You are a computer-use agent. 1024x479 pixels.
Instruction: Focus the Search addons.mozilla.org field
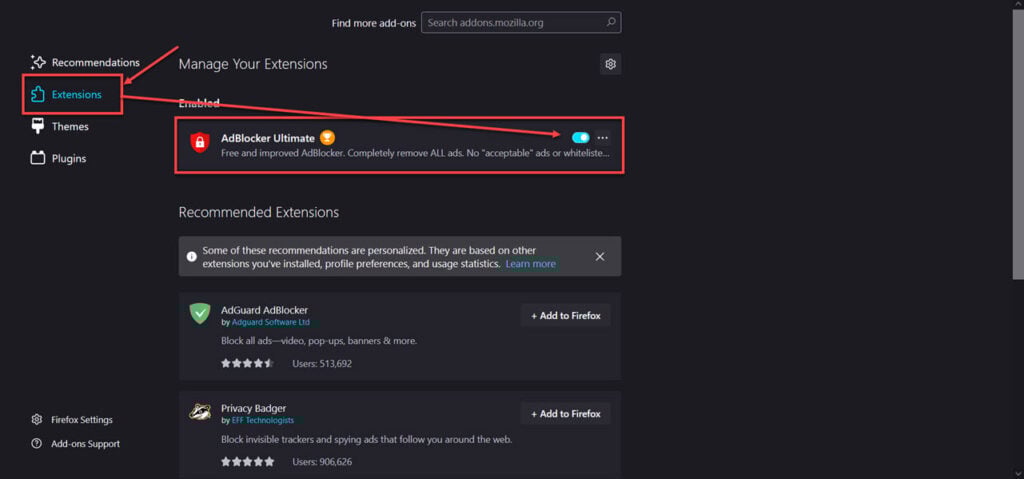coord(521,22)
